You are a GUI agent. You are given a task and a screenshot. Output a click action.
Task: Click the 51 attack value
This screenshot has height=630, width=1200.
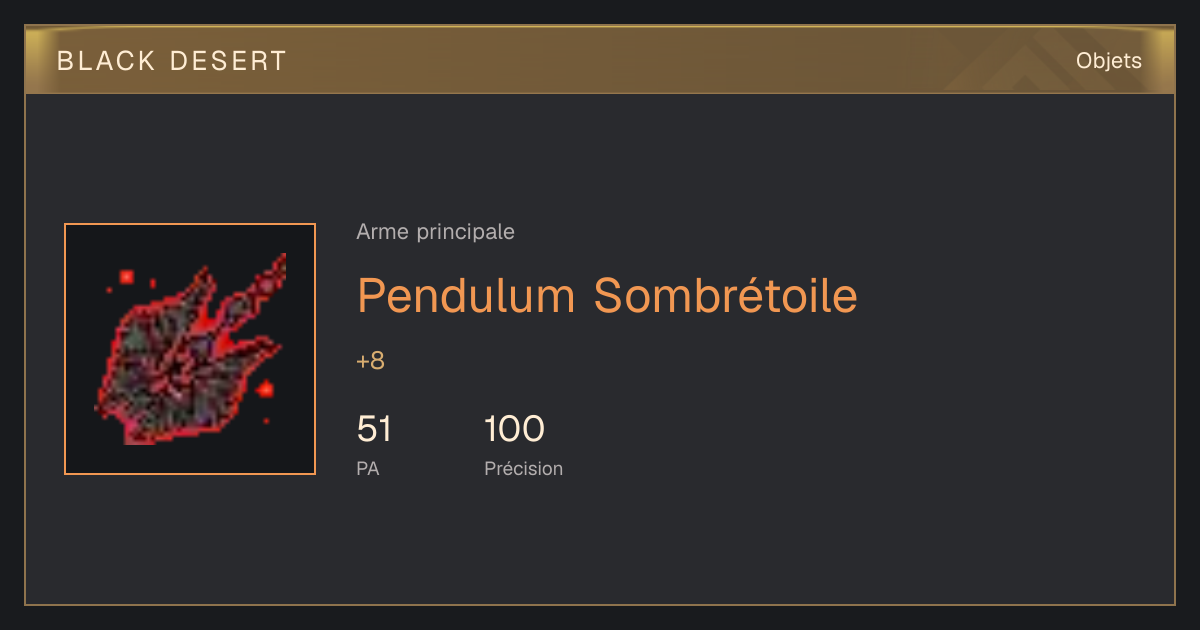[x=374, y=429]
